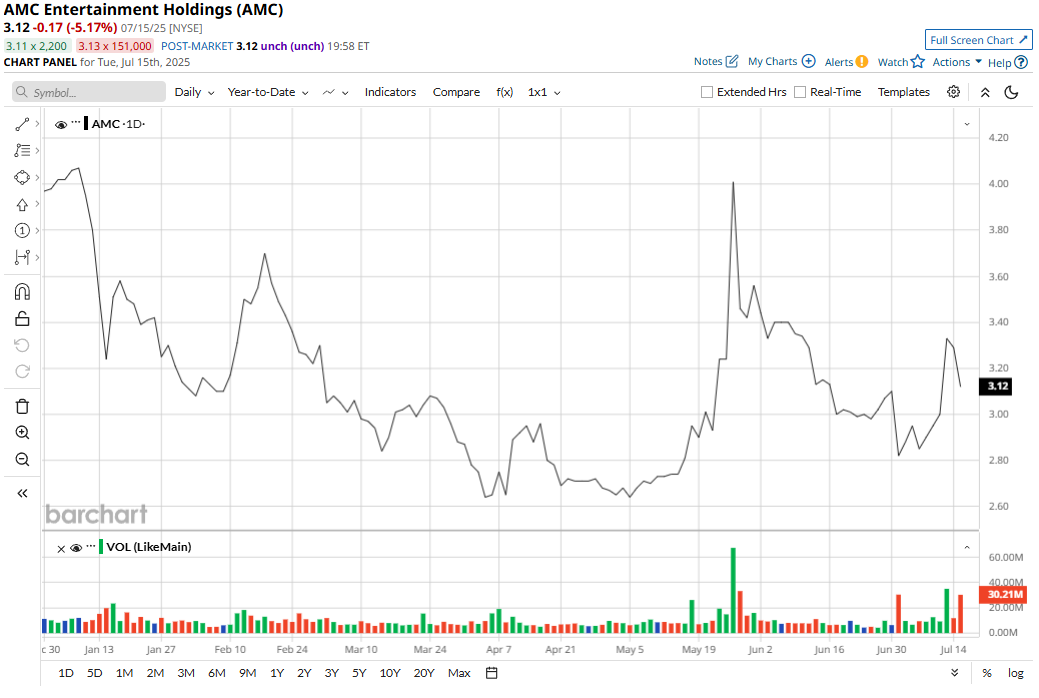The width and height of the screenshot is (1039, 698).
Task: Open VOL indicator options ellipsis
Action: tap(91, 546)
